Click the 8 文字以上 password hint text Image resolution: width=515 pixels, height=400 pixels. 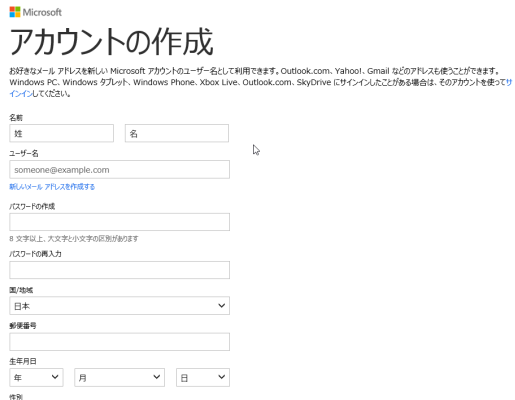(x=74, y=239)
